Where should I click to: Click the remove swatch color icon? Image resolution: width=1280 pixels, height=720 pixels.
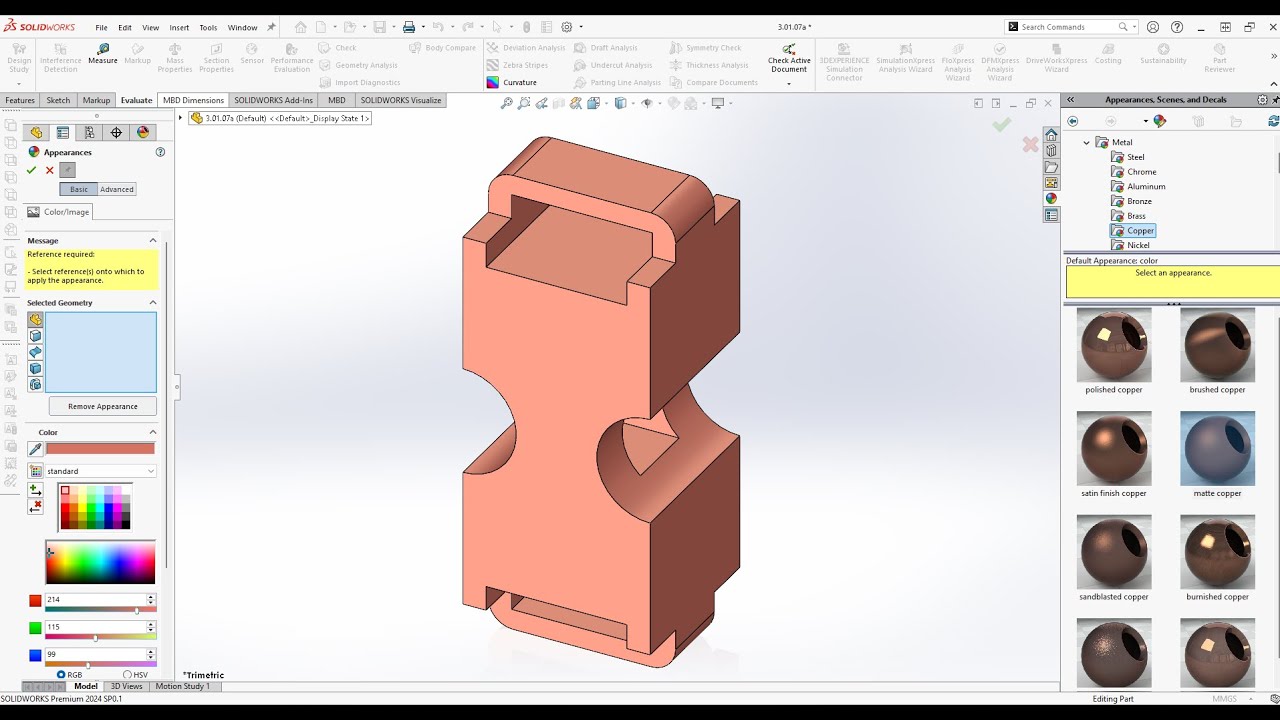point(35,506)
